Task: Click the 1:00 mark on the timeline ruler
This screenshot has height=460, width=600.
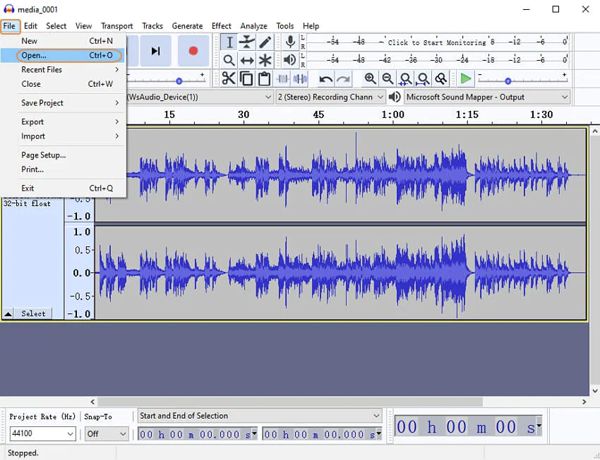Action: pos(393,114)
